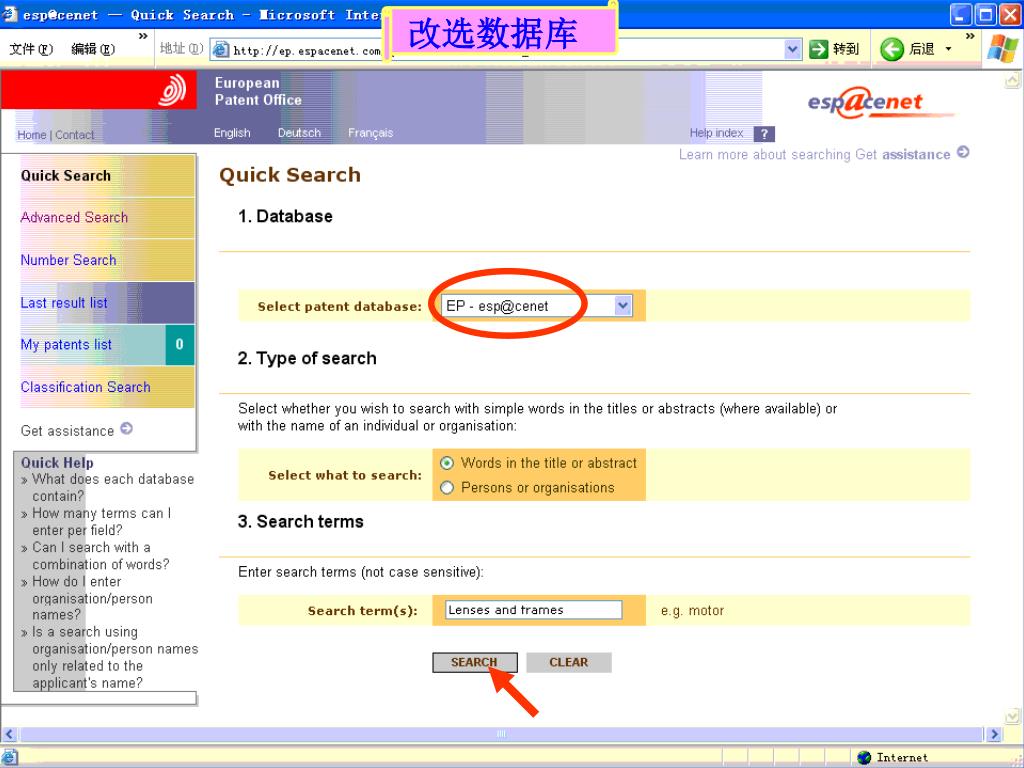Click the Get assistance link in sidebar
This screenshot has height=768, width=1024.
click(67, 431)
